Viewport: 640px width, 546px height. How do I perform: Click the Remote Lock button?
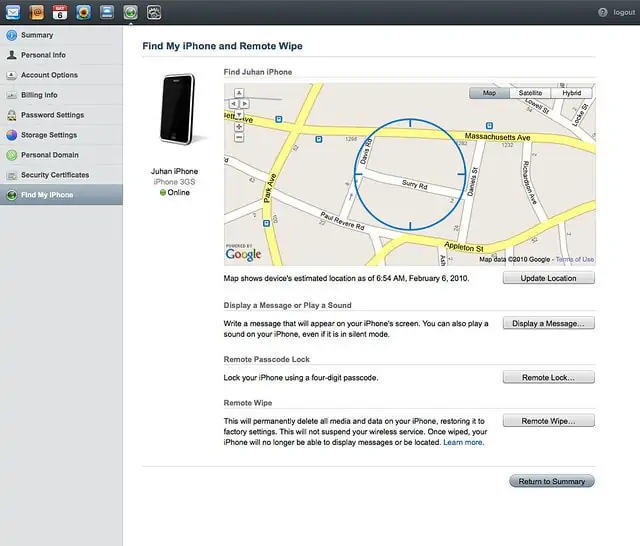tap(549, 377)
